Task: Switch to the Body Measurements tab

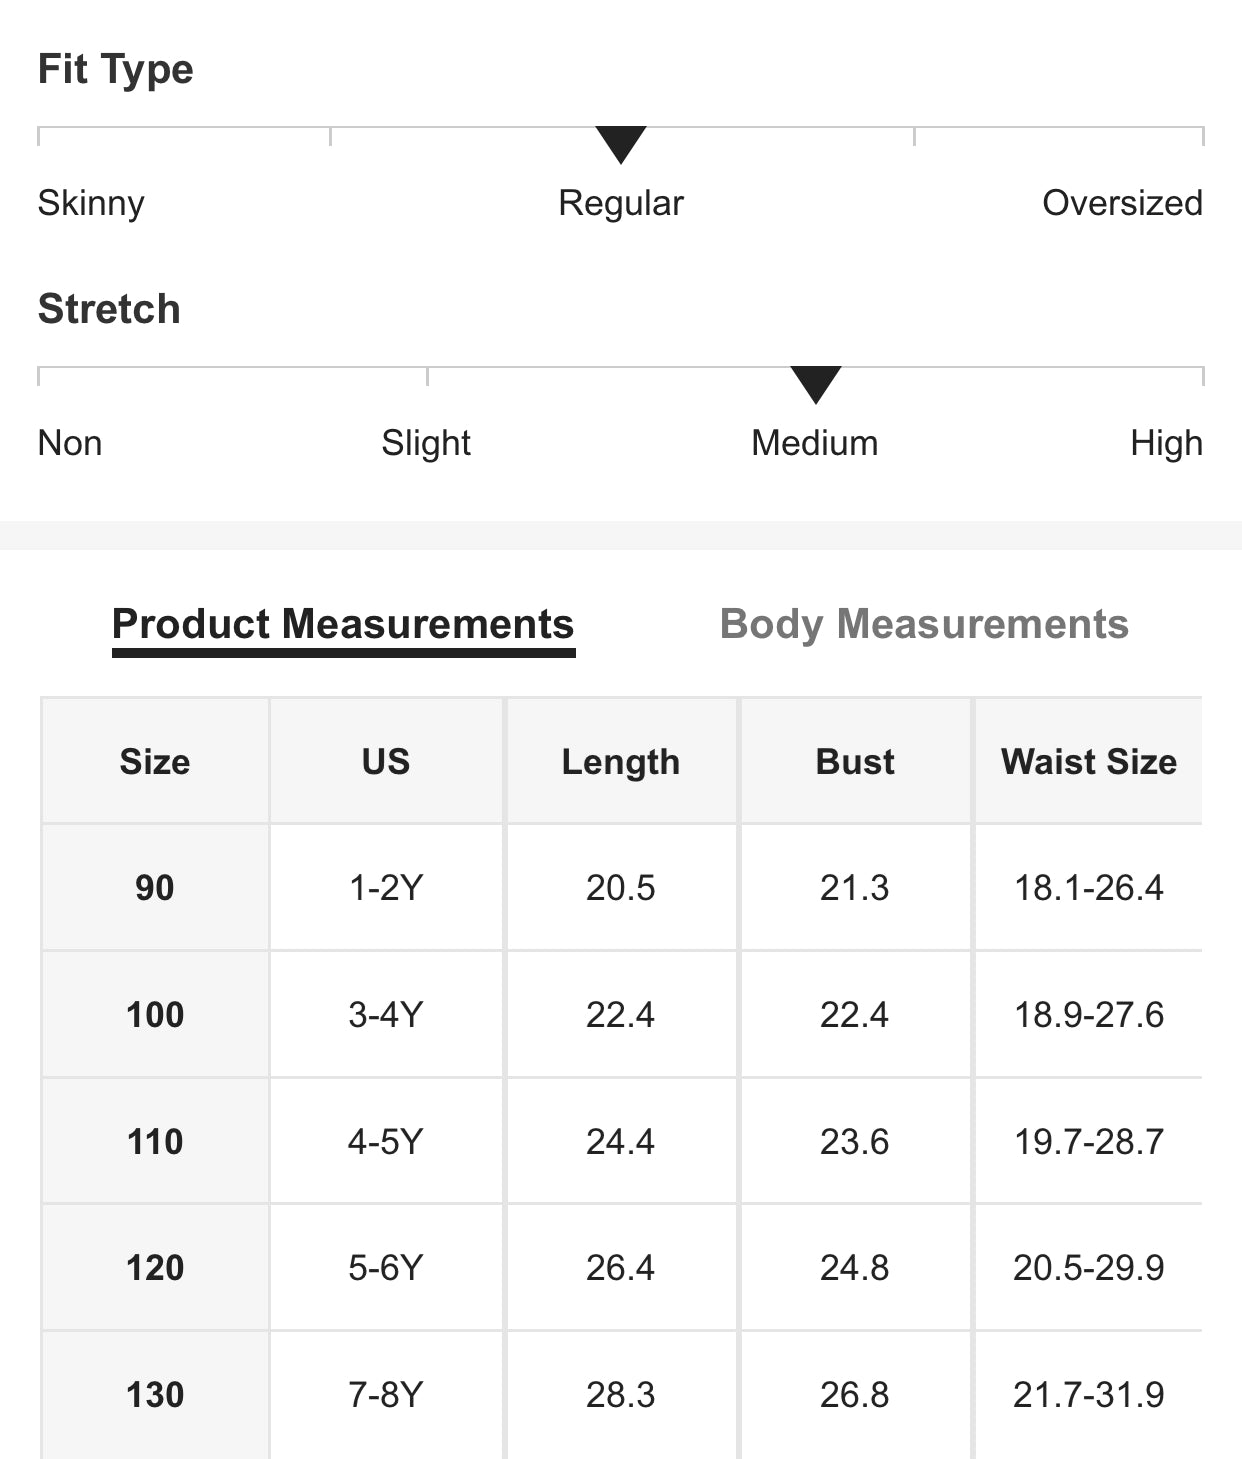Action: pos(924,624)
